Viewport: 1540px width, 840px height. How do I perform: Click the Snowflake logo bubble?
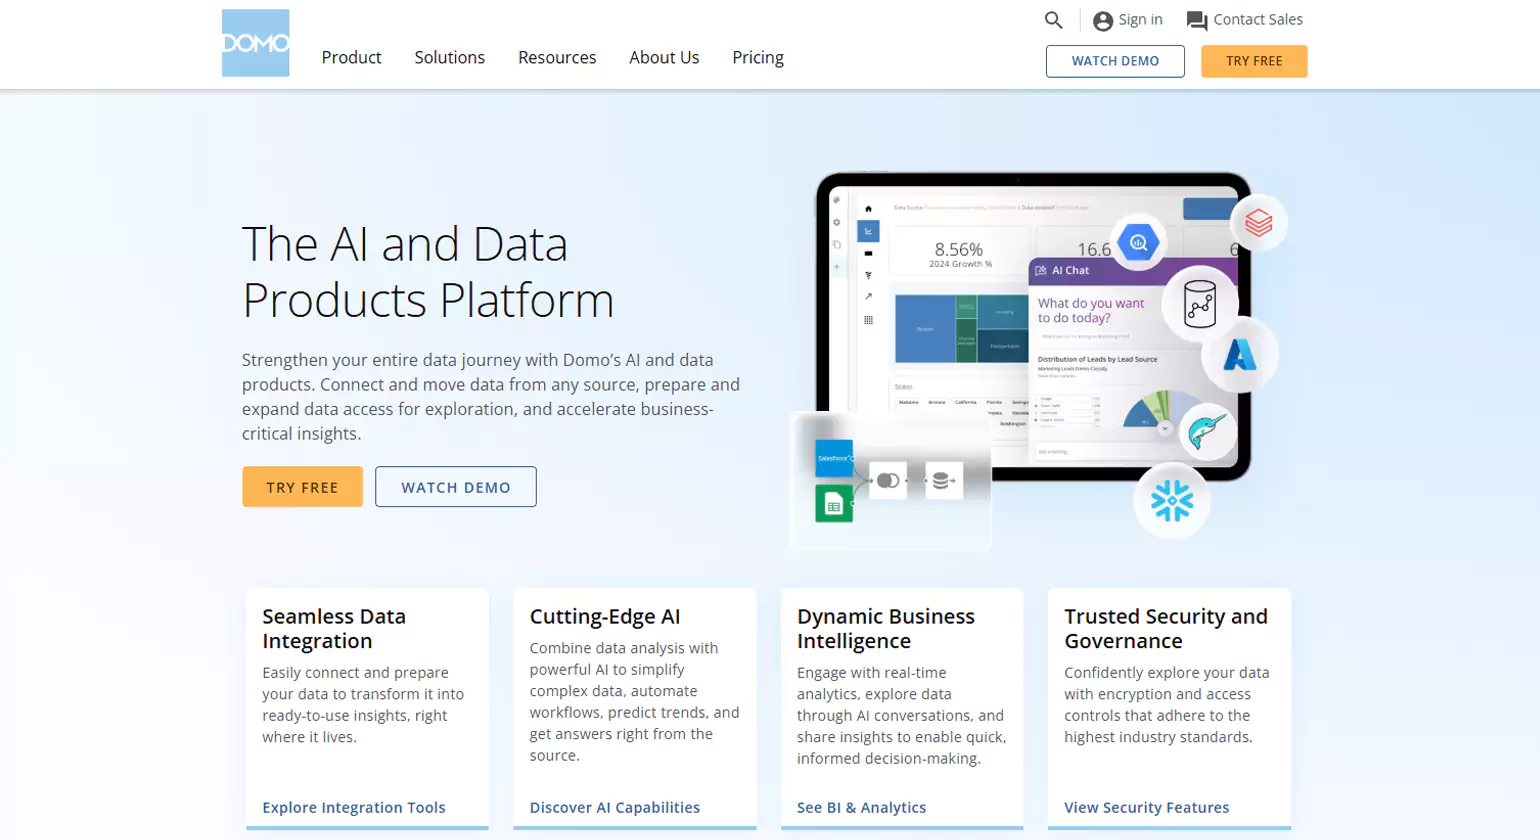(x=1171, y=501)
